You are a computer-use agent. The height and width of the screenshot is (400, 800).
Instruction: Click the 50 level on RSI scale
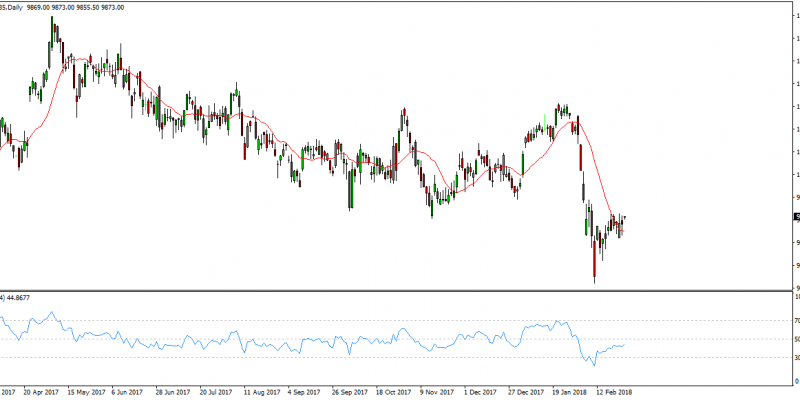pos(796,339)
